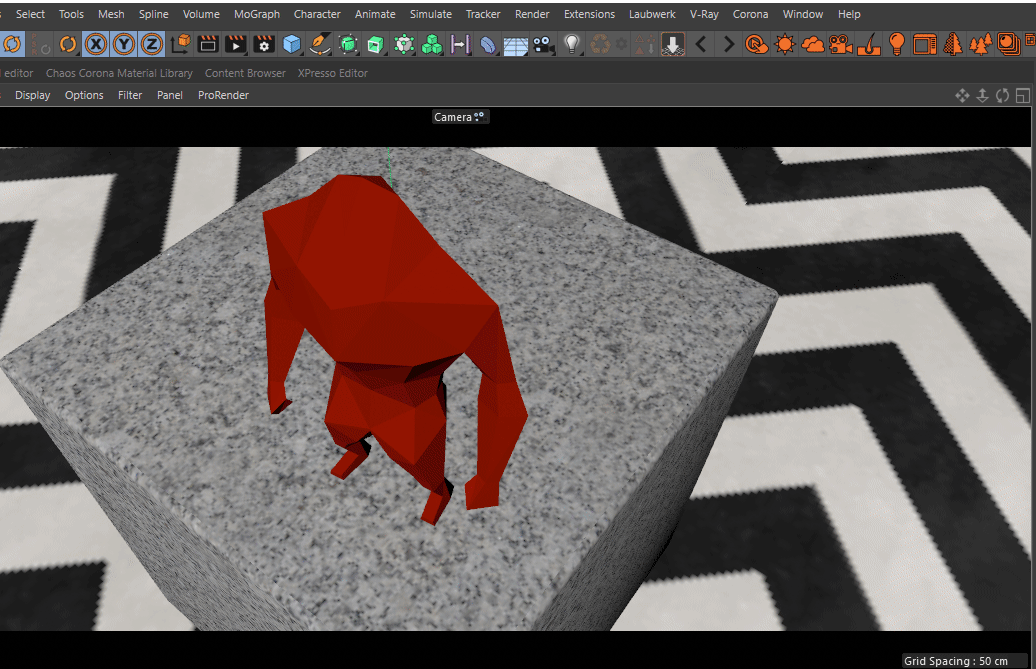Viewport: 1036px width, 669px height.
Task: Open the MoGraph menu
Action: (257, 14)
